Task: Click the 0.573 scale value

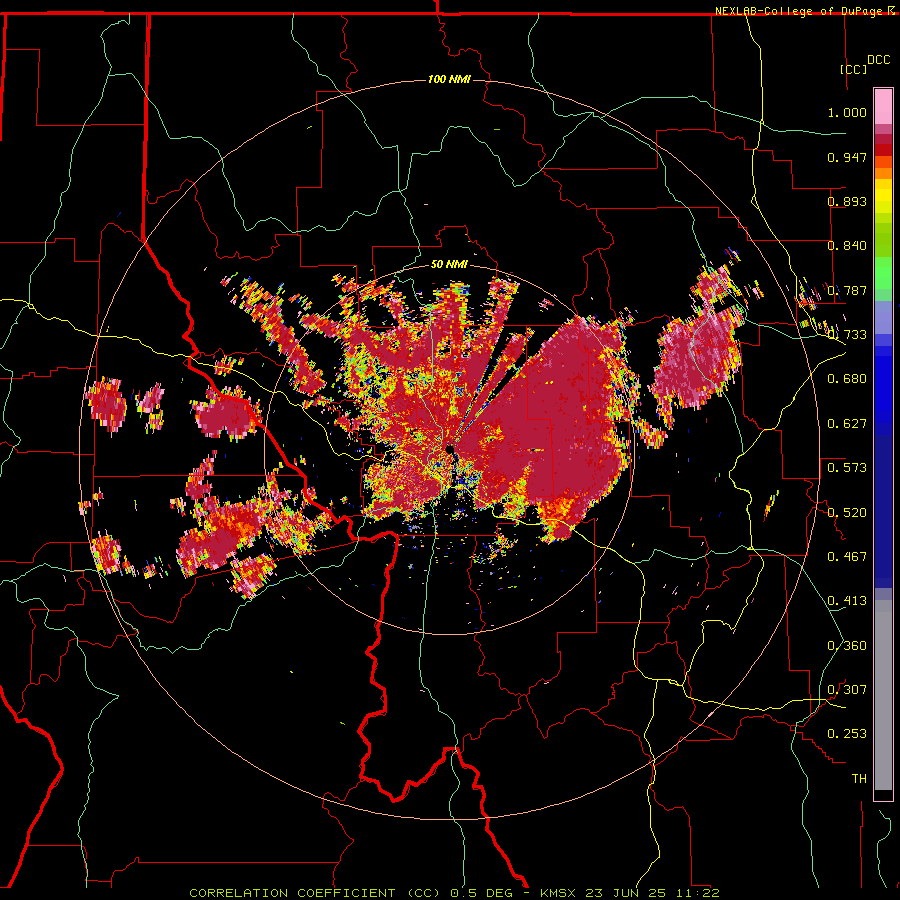Action: [x=847, y=468]
